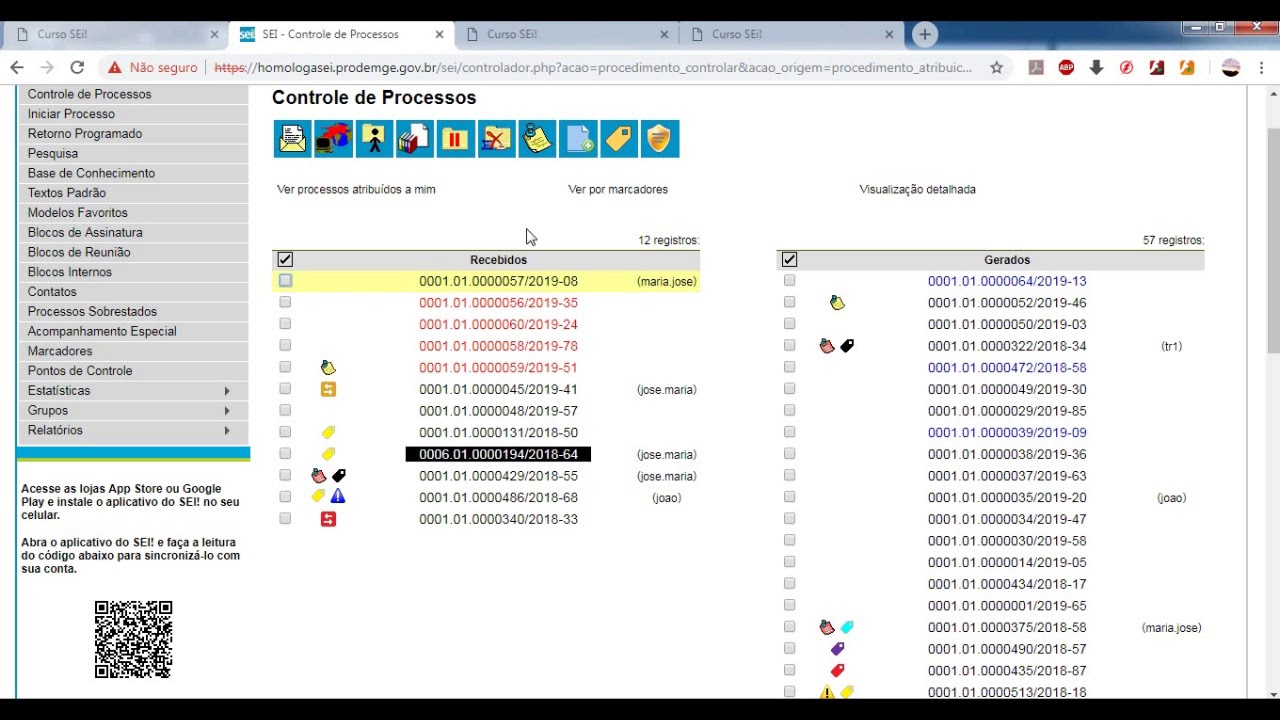This screenshot has width=1280, height=720.
Task: Check the box for process 0001.01.0000056/2019-35
Action: 285,302
